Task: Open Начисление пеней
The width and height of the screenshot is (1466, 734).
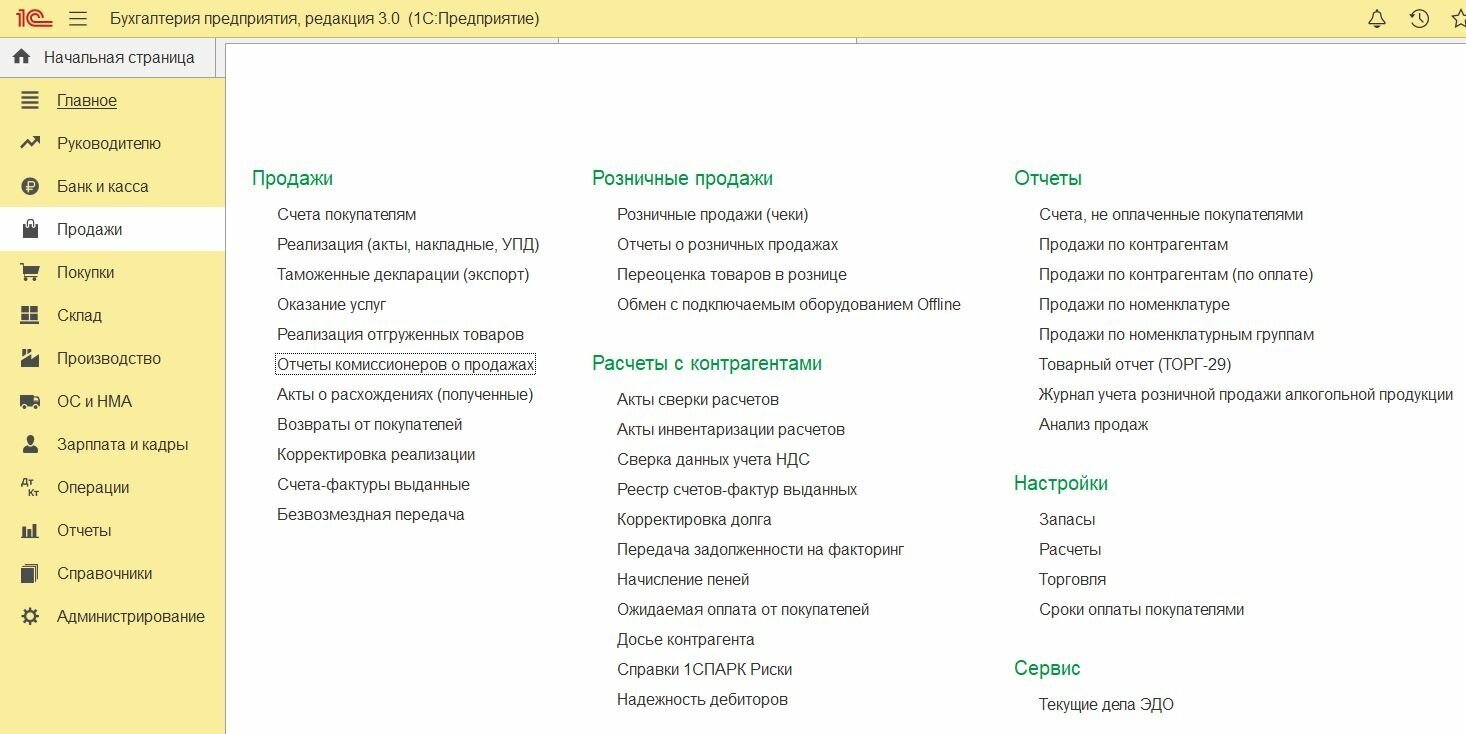Action: point(683,579)
